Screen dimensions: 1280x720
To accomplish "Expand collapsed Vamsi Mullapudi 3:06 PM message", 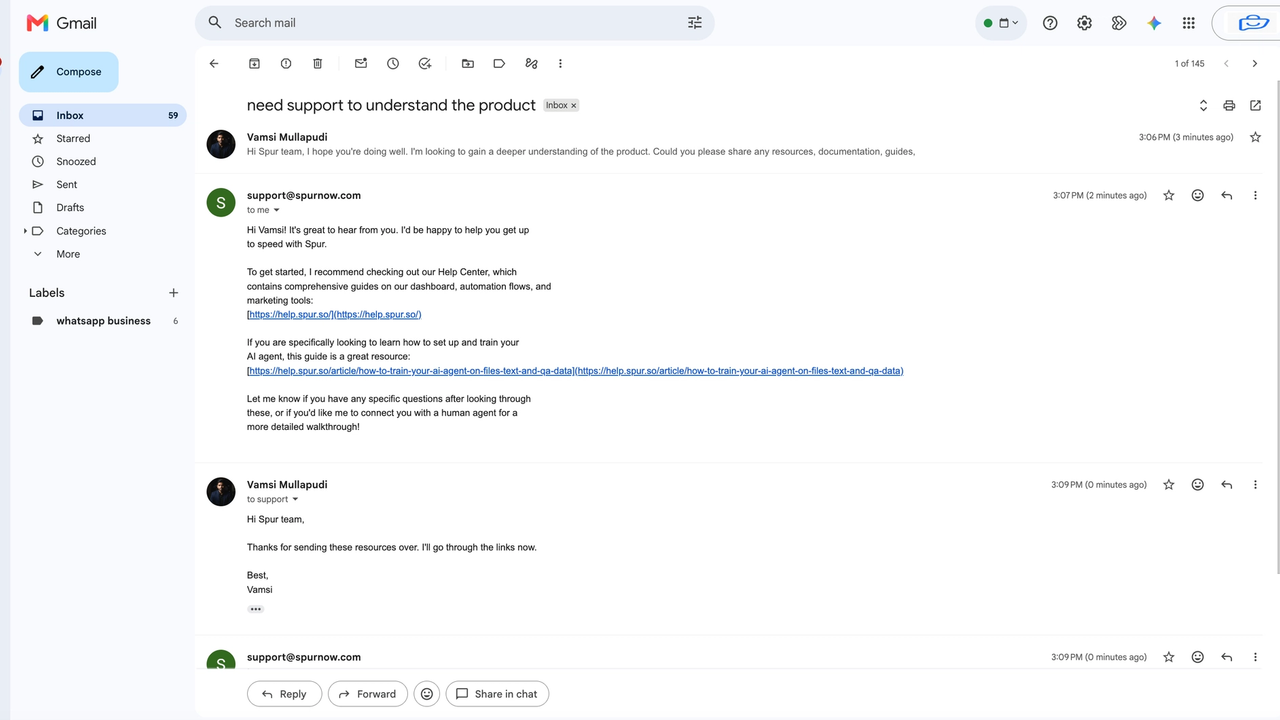I will [x=728, y=144].
